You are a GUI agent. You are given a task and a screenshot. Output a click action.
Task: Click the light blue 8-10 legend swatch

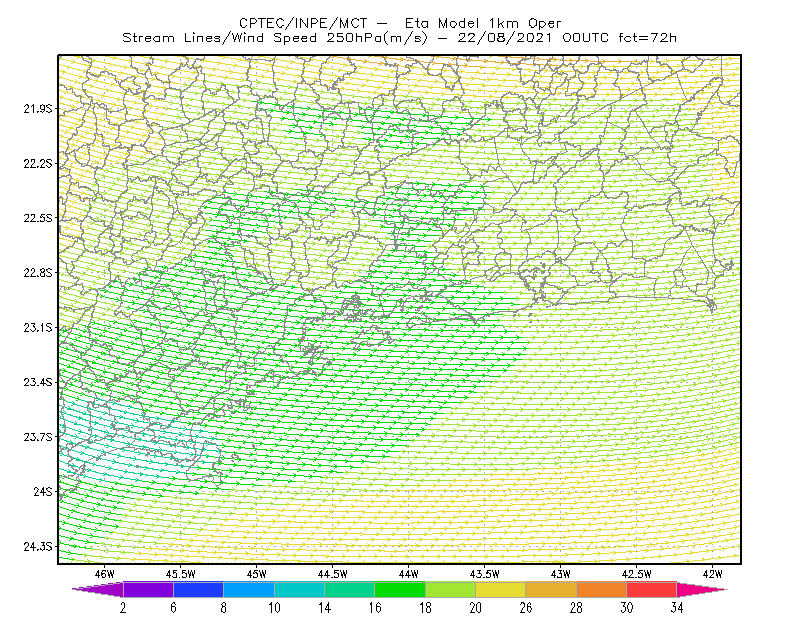(249, 589)
